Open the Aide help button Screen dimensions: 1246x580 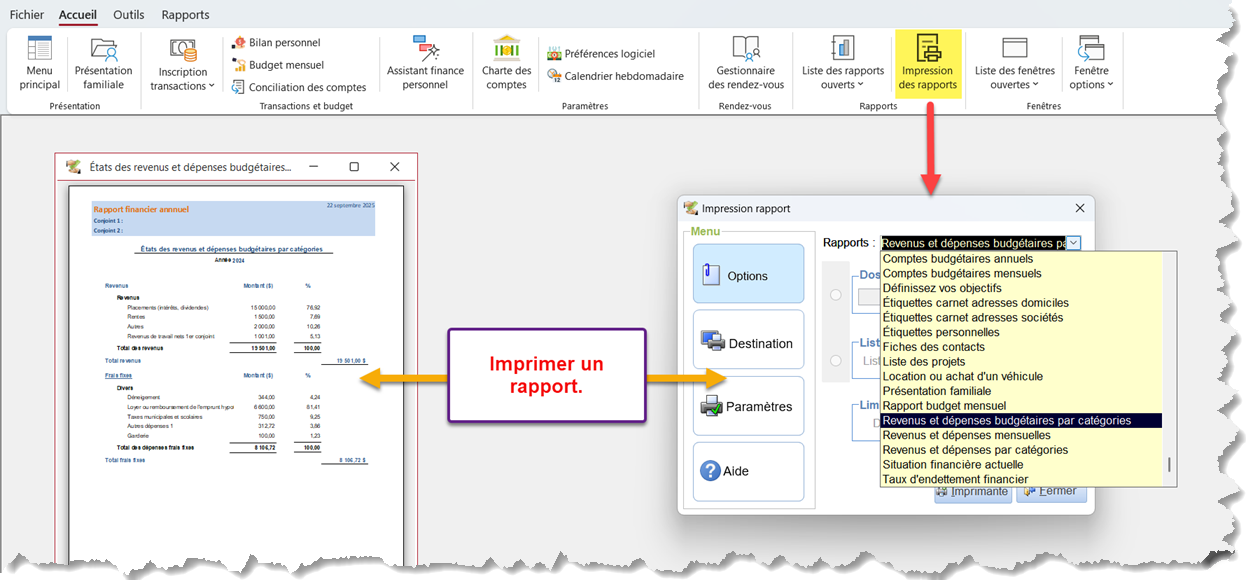[748, 471]
